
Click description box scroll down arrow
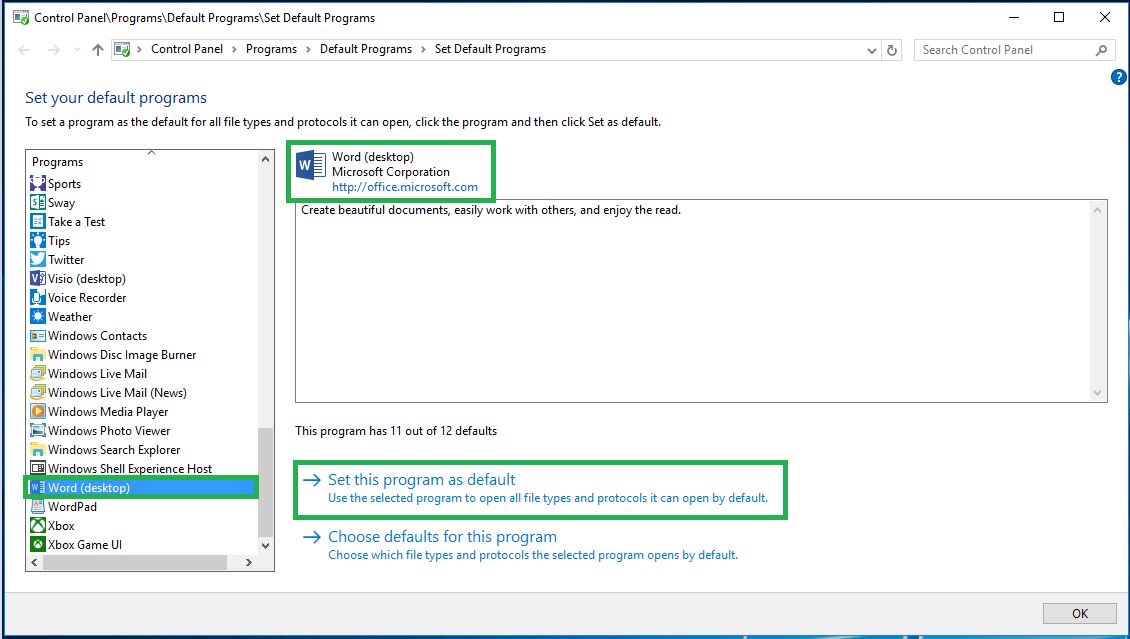pyautogui.click(x=1098, y=393)
